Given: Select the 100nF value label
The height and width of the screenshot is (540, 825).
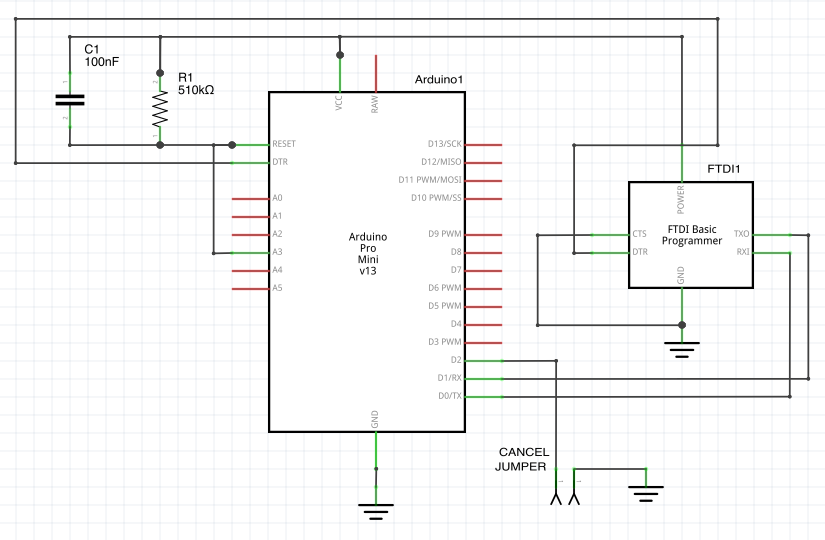Looking at the screenshot, I should coord(102,62).
